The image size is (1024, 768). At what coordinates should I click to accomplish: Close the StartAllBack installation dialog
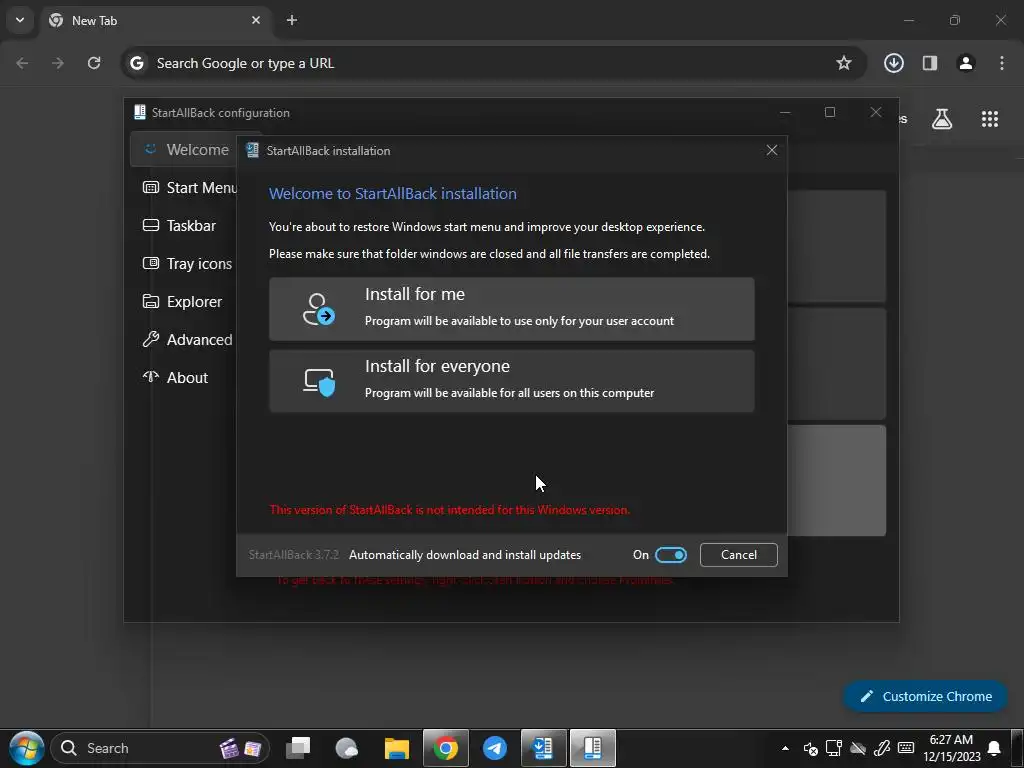771,150
